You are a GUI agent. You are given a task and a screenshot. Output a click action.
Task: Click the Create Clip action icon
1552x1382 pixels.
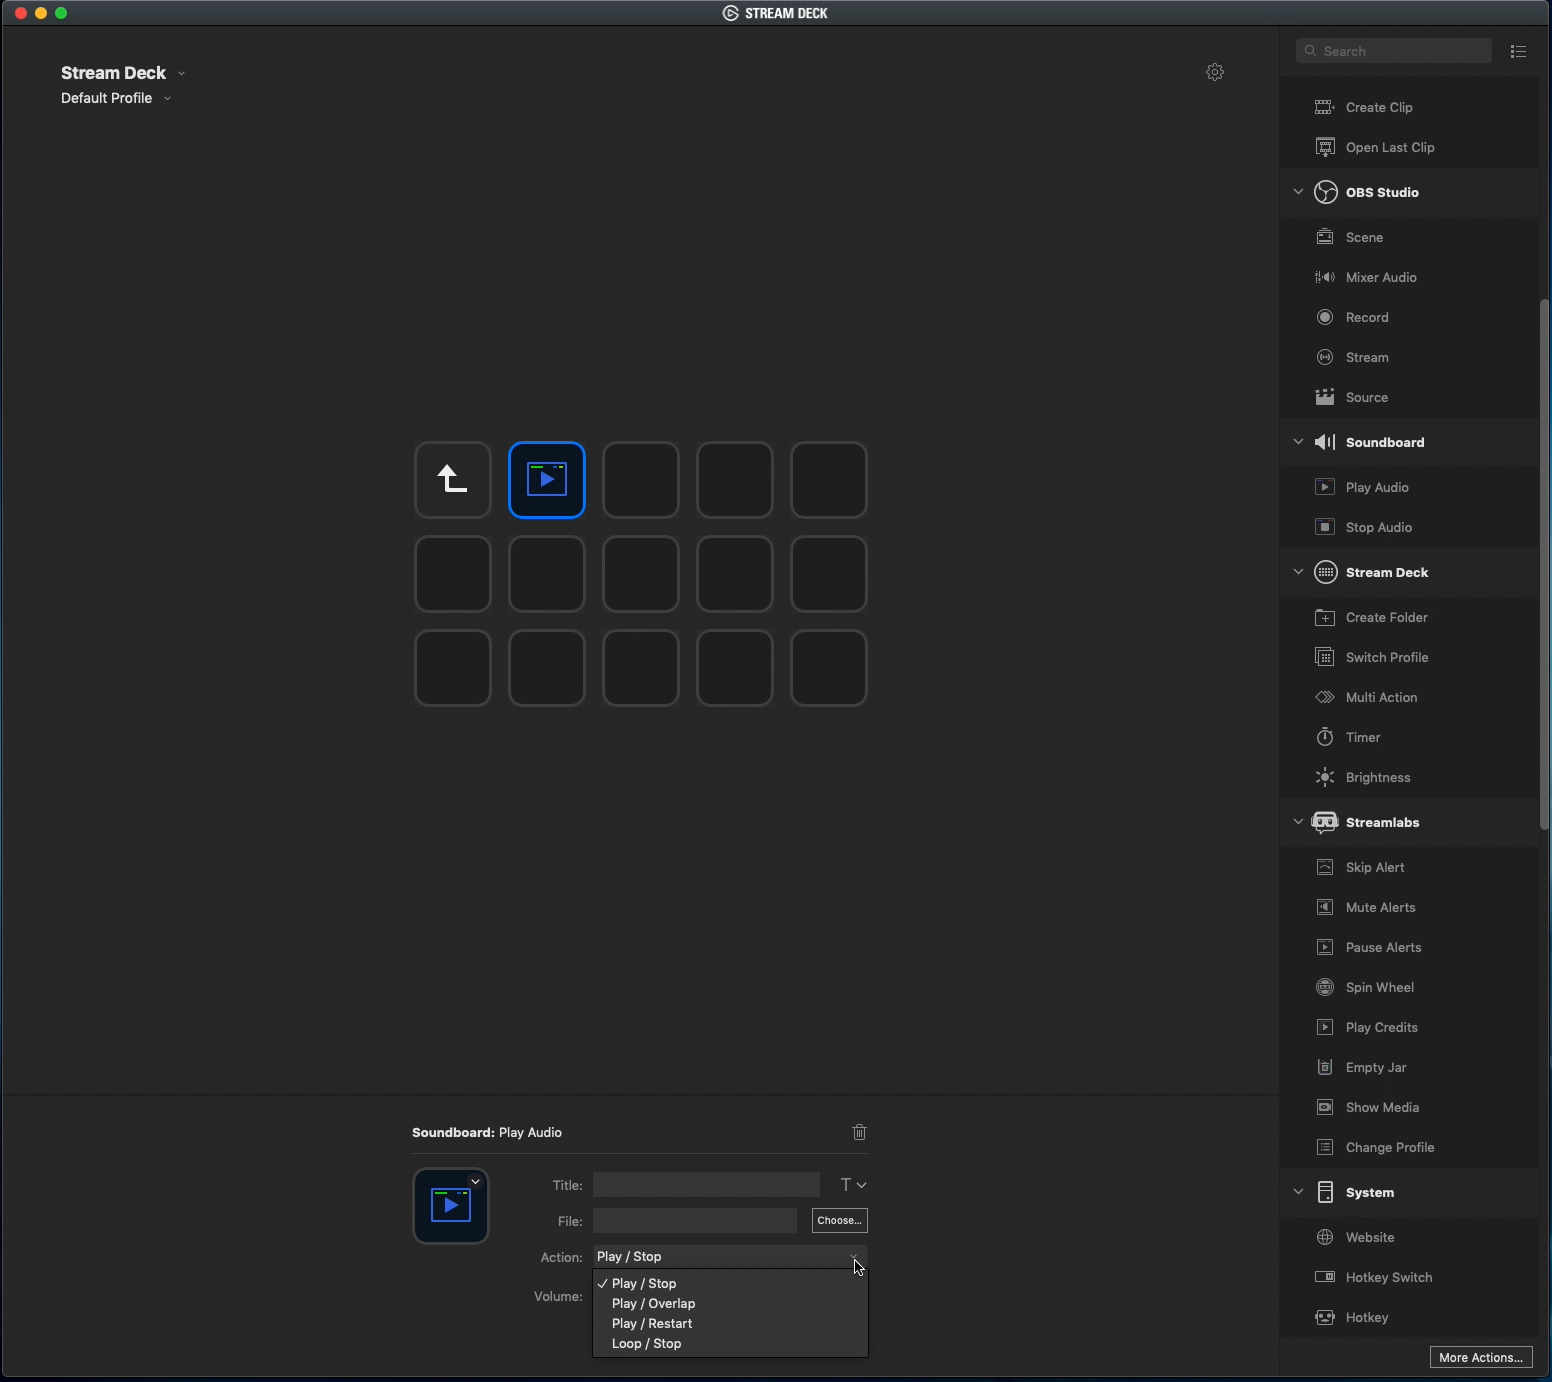(1325, 107)
